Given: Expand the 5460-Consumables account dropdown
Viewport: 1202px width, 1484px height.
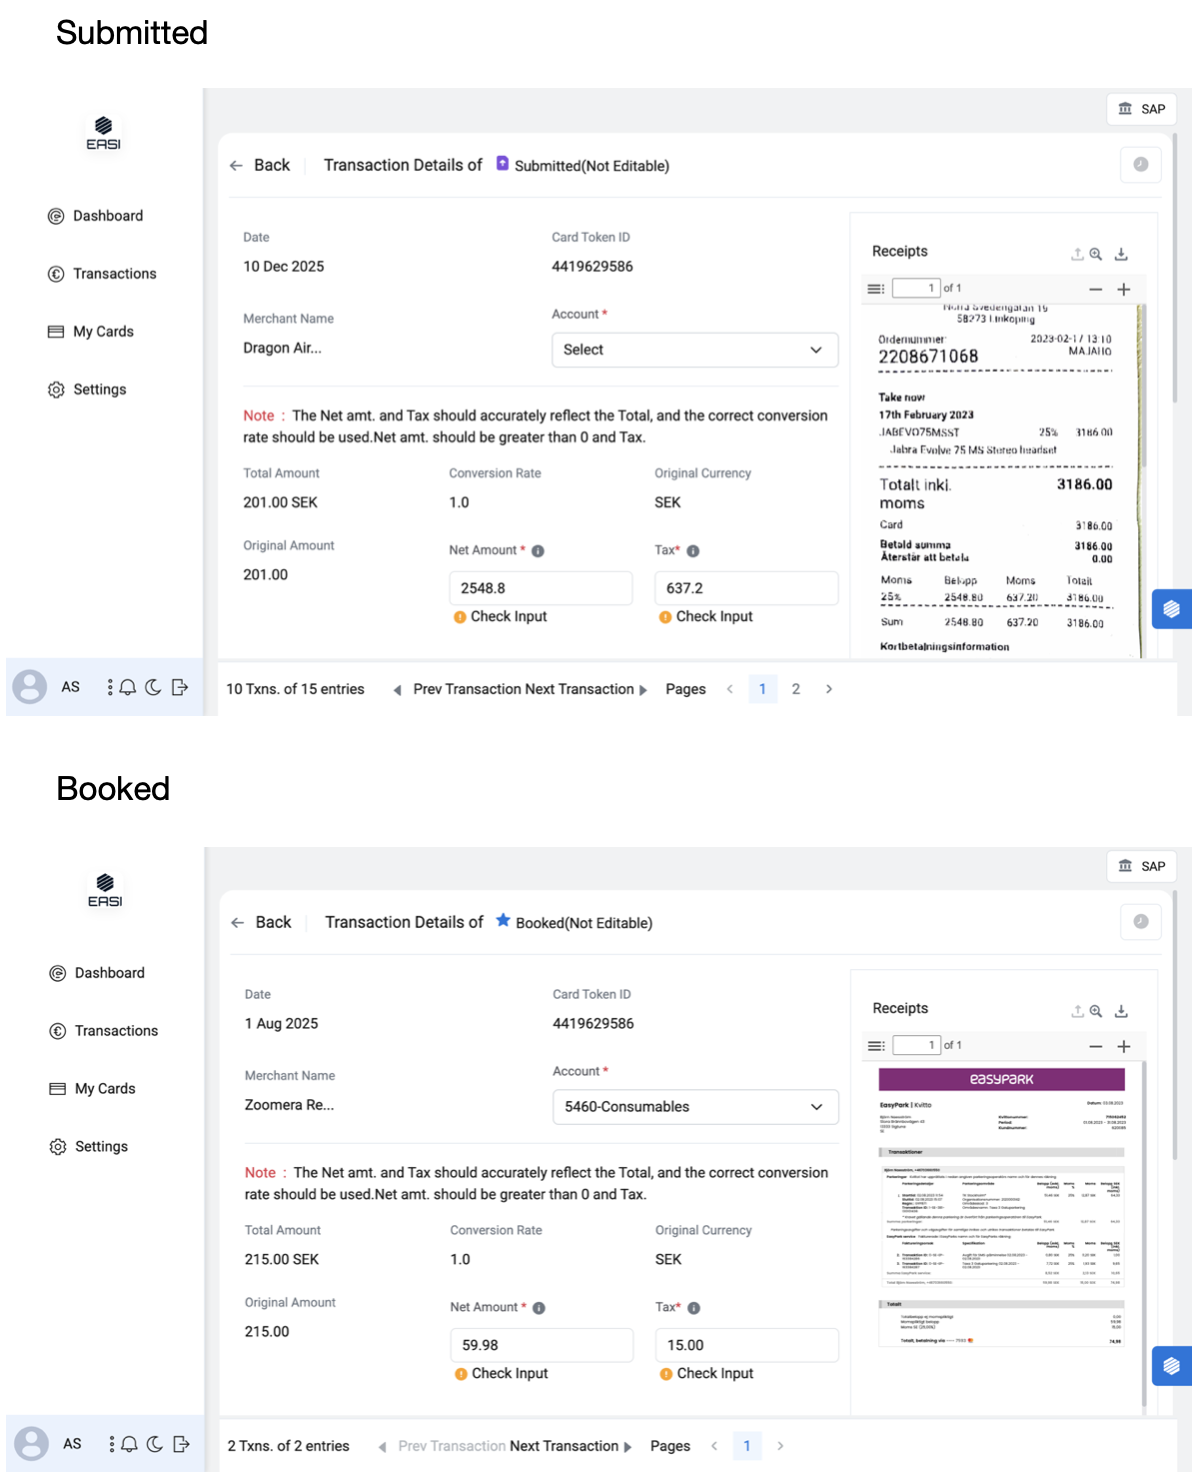Looking at the screenshot, I should point(695,1107).
